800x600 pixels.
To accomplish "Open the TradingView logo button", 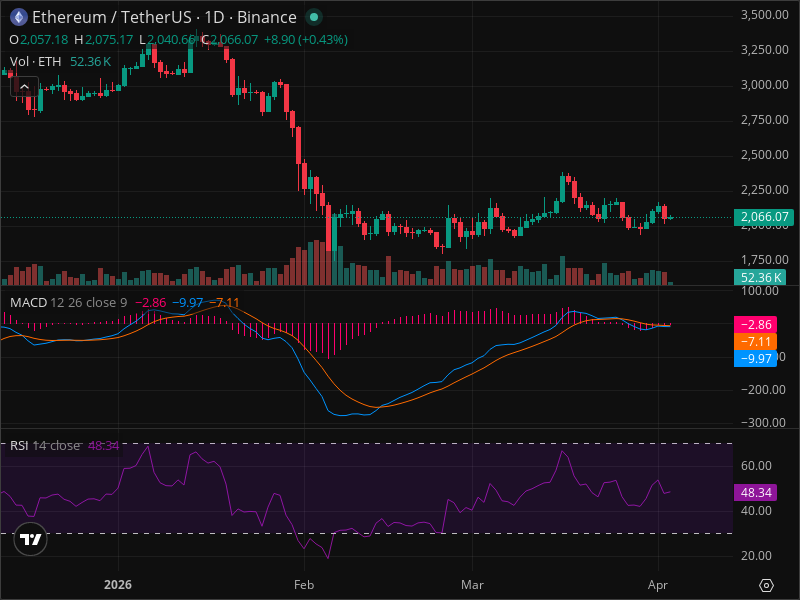I will click(31, 539).
